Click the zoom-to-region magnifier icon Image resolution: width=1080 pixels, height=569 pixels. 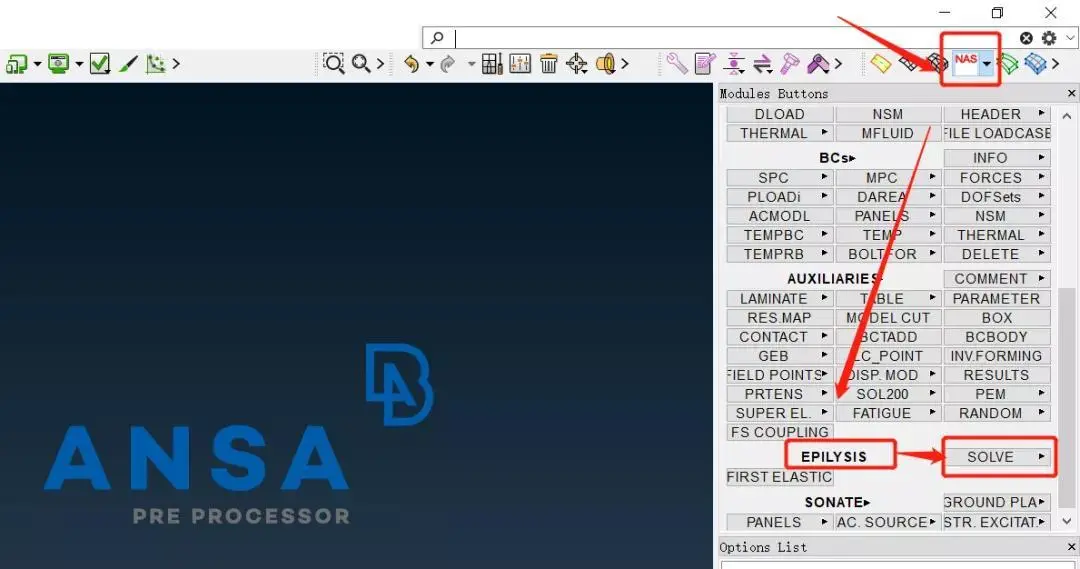click(334, 64)
